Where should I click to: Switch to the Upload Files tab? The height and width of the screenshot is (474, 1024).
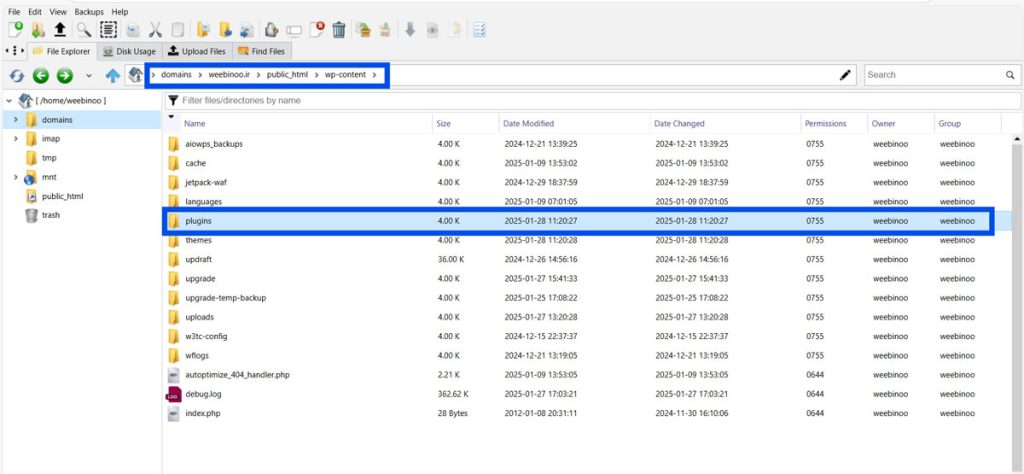[197, 51]
